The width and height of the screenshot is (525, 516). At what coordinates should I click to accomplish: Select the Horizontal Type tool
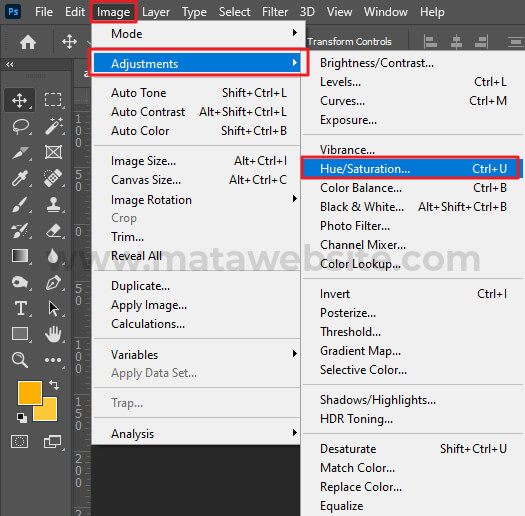click(x=21, y=308)
